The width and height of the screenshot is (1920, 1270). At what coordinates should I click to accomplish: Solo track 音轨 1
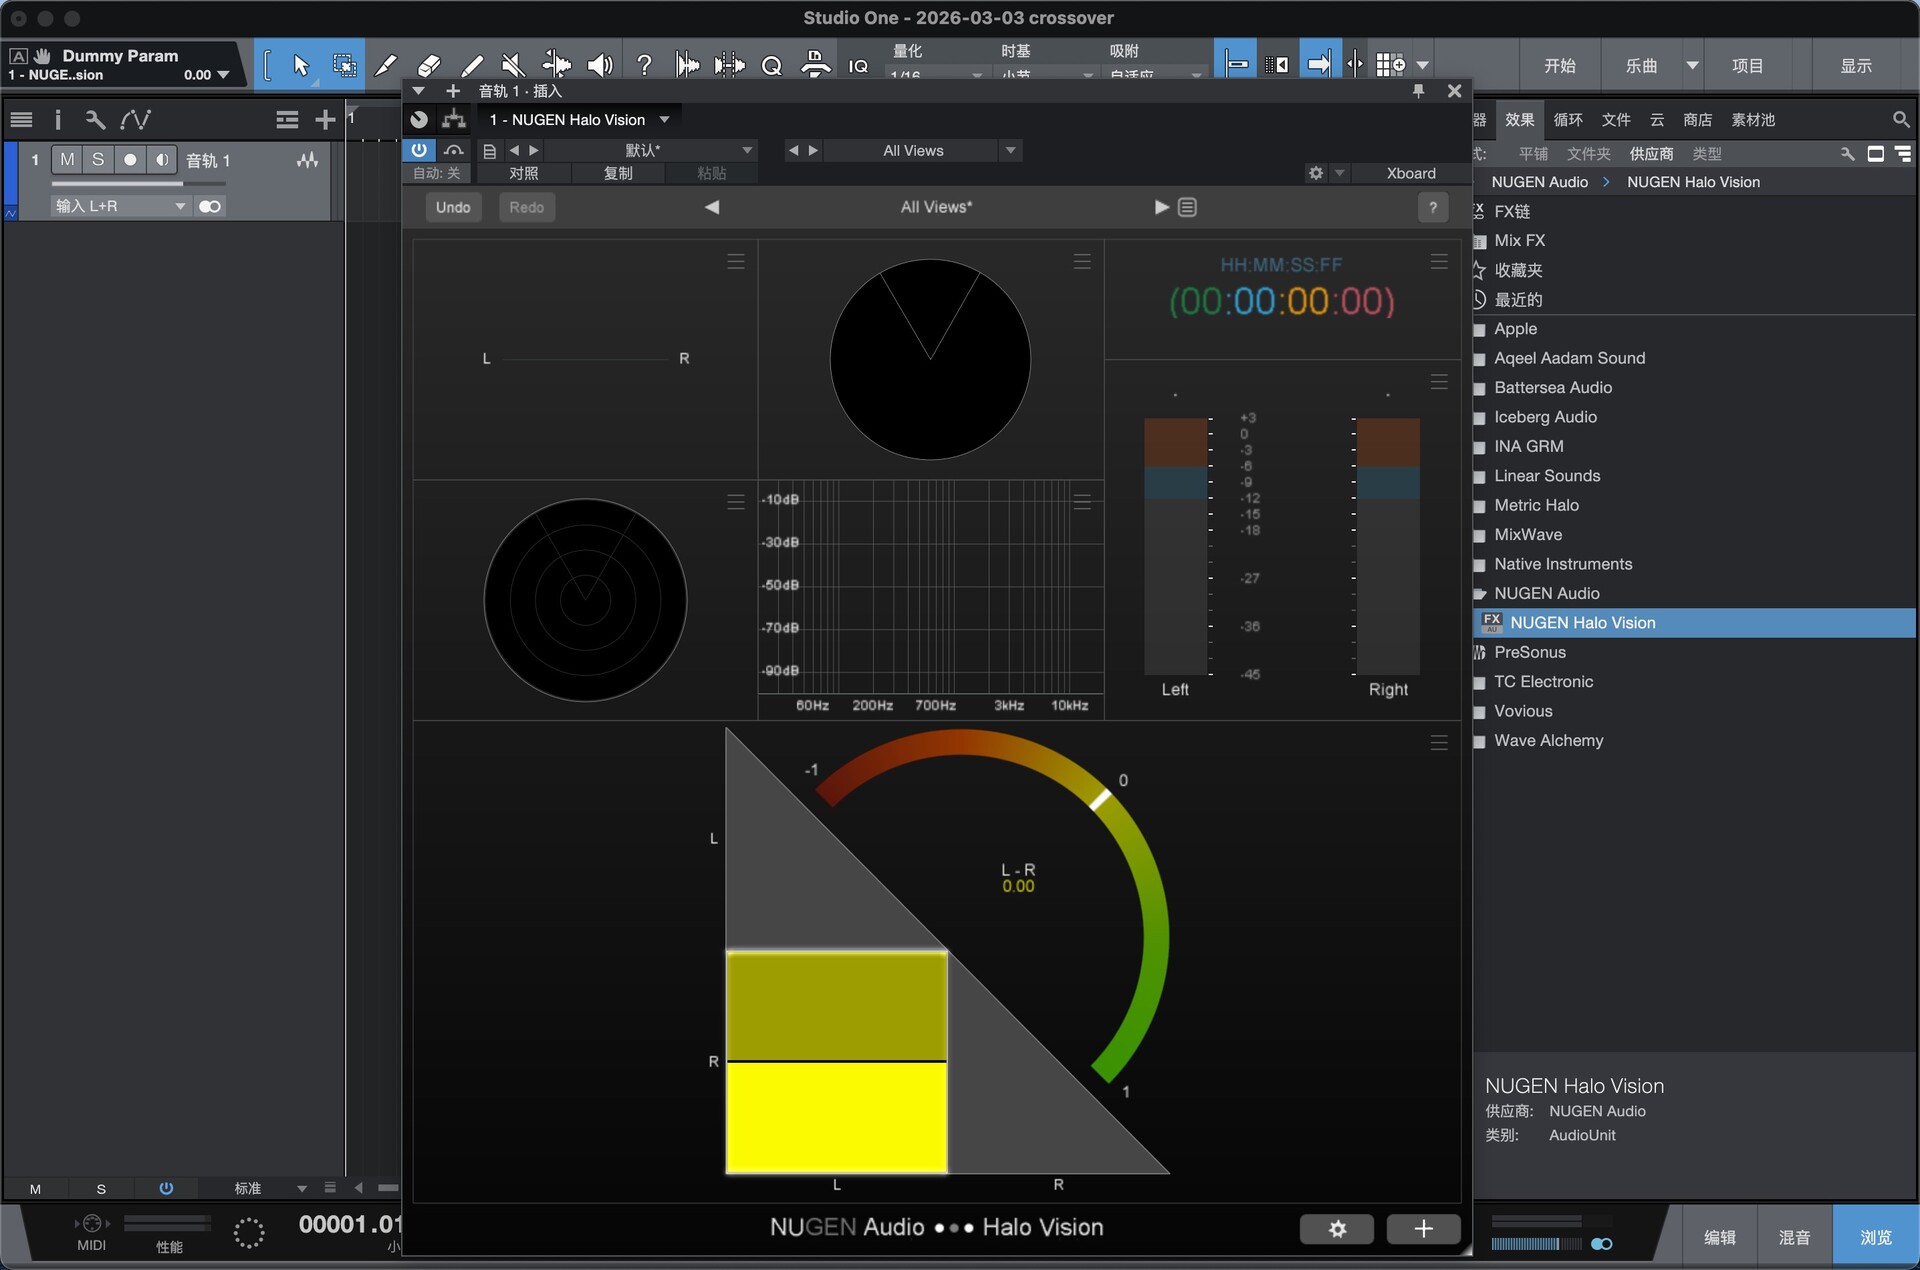pos(98,160)
